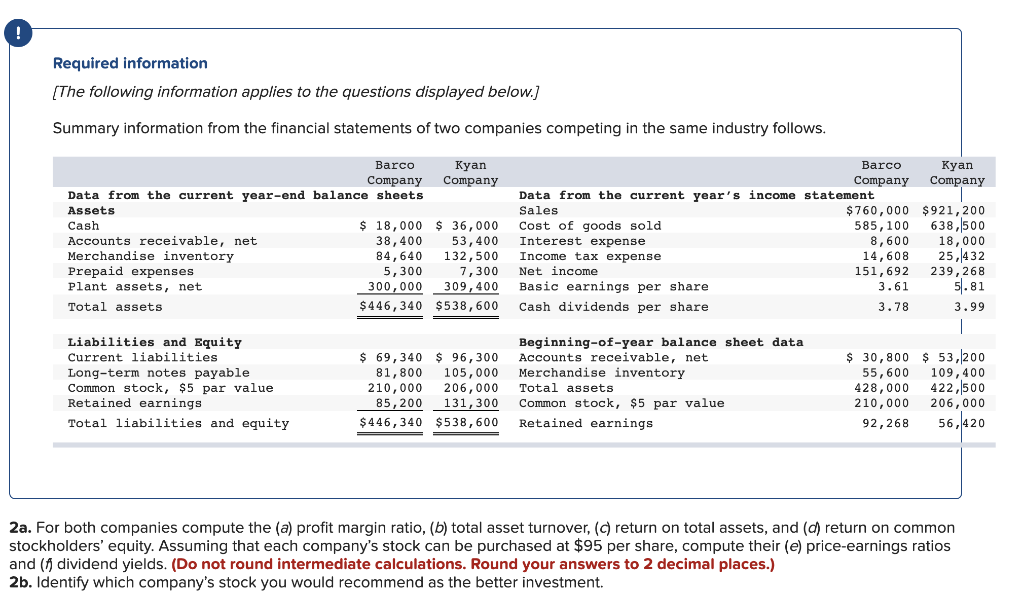
Task: Select 'Data from the current year's income statement' heading
Action: [x=696, y=195]
